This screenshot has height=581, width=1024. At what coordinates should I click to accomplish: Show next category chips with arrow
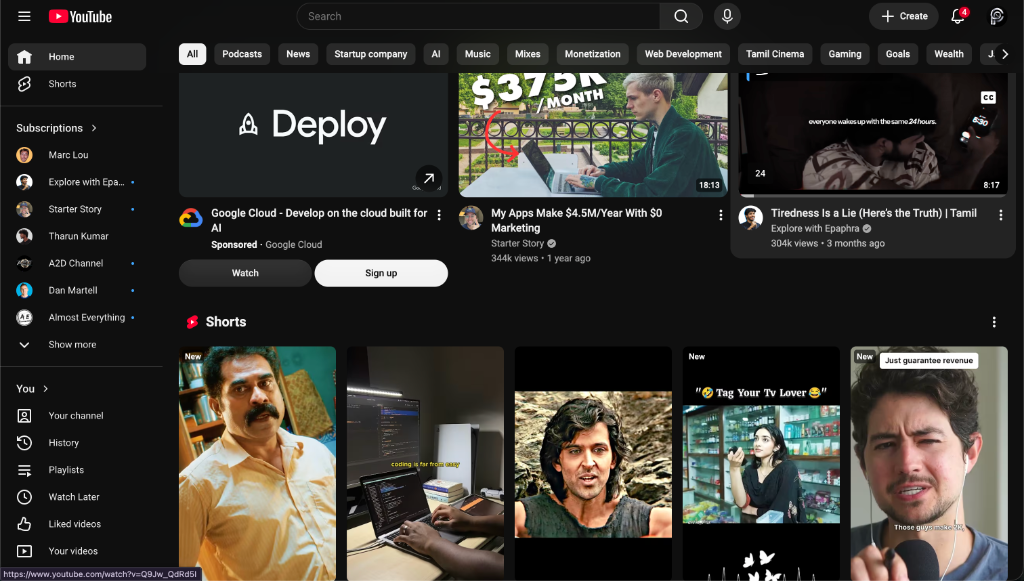(x=1004, y=54)
